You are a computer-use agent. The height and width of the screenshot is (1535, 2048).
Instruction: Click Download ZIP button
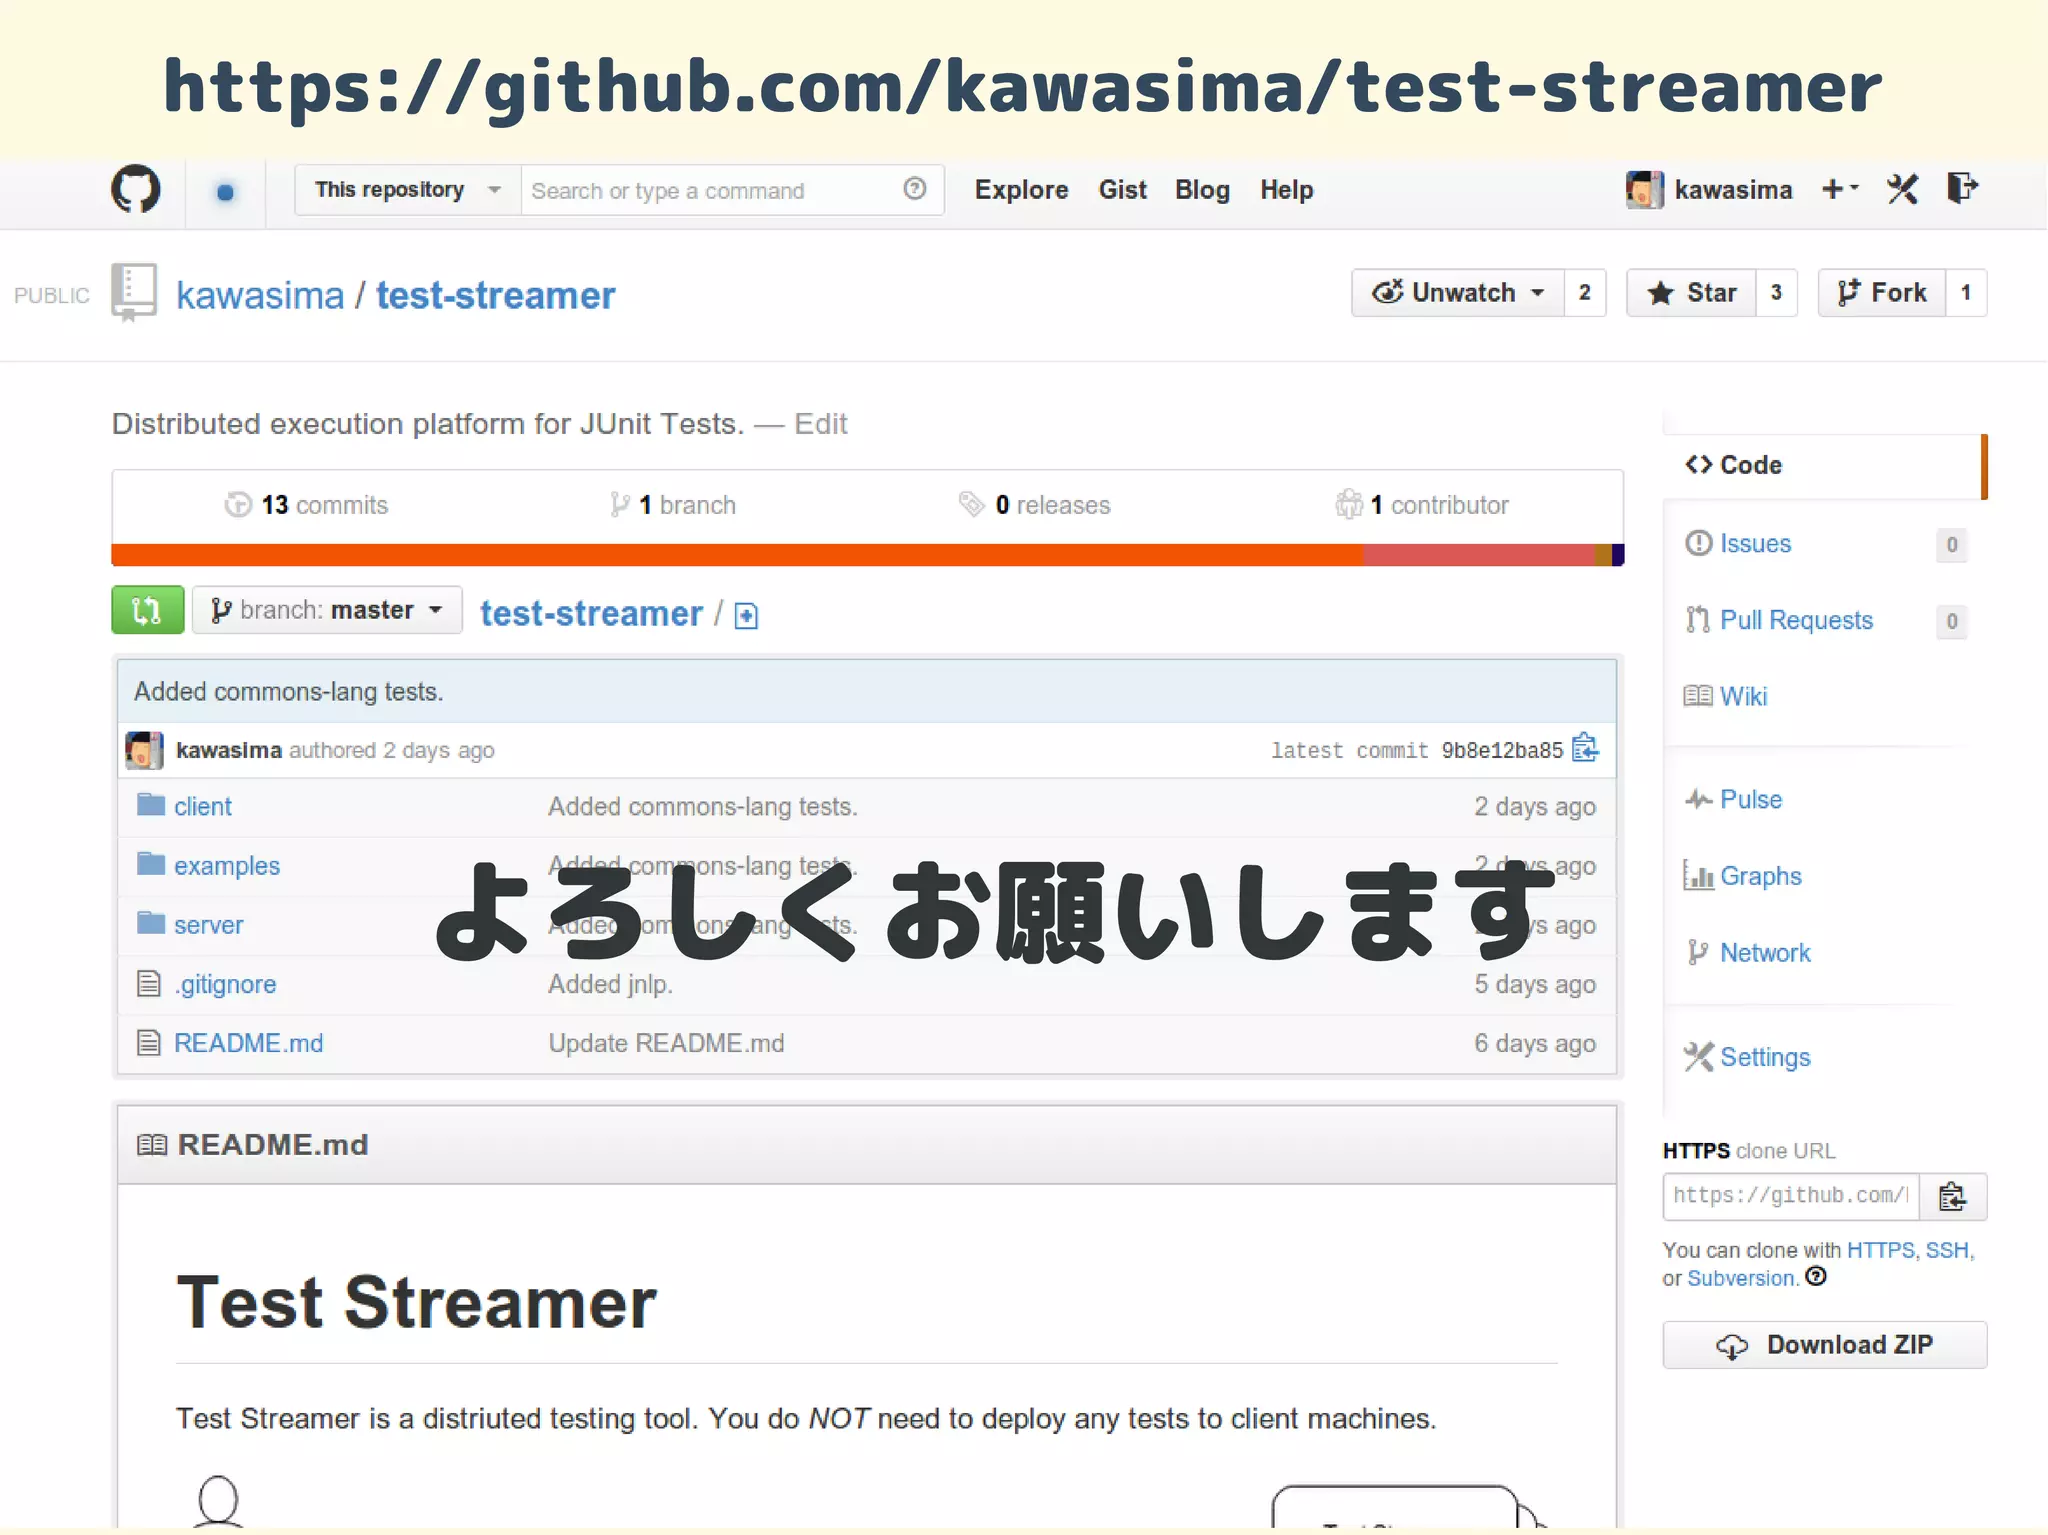[1824, 1345]
